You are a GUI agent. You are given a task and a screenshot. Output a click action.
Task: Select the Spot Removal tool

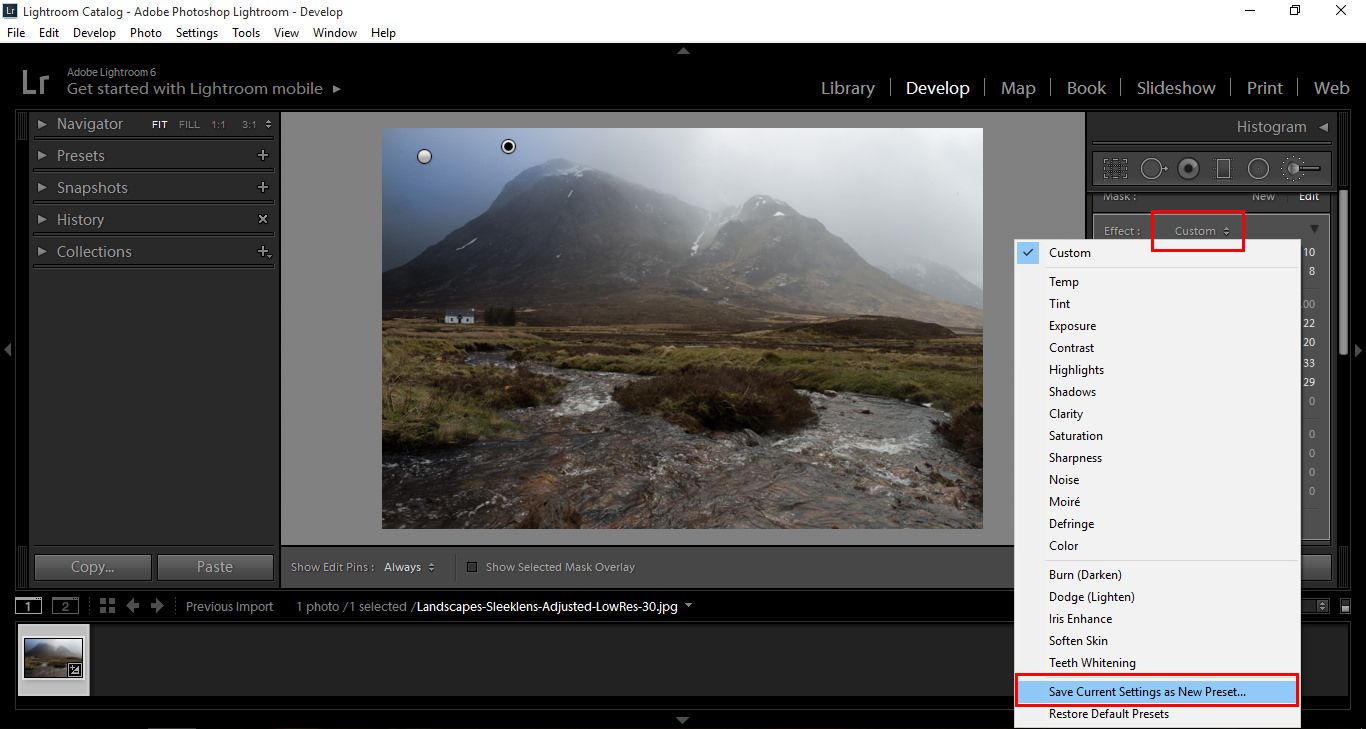(x=1153, y=168)
